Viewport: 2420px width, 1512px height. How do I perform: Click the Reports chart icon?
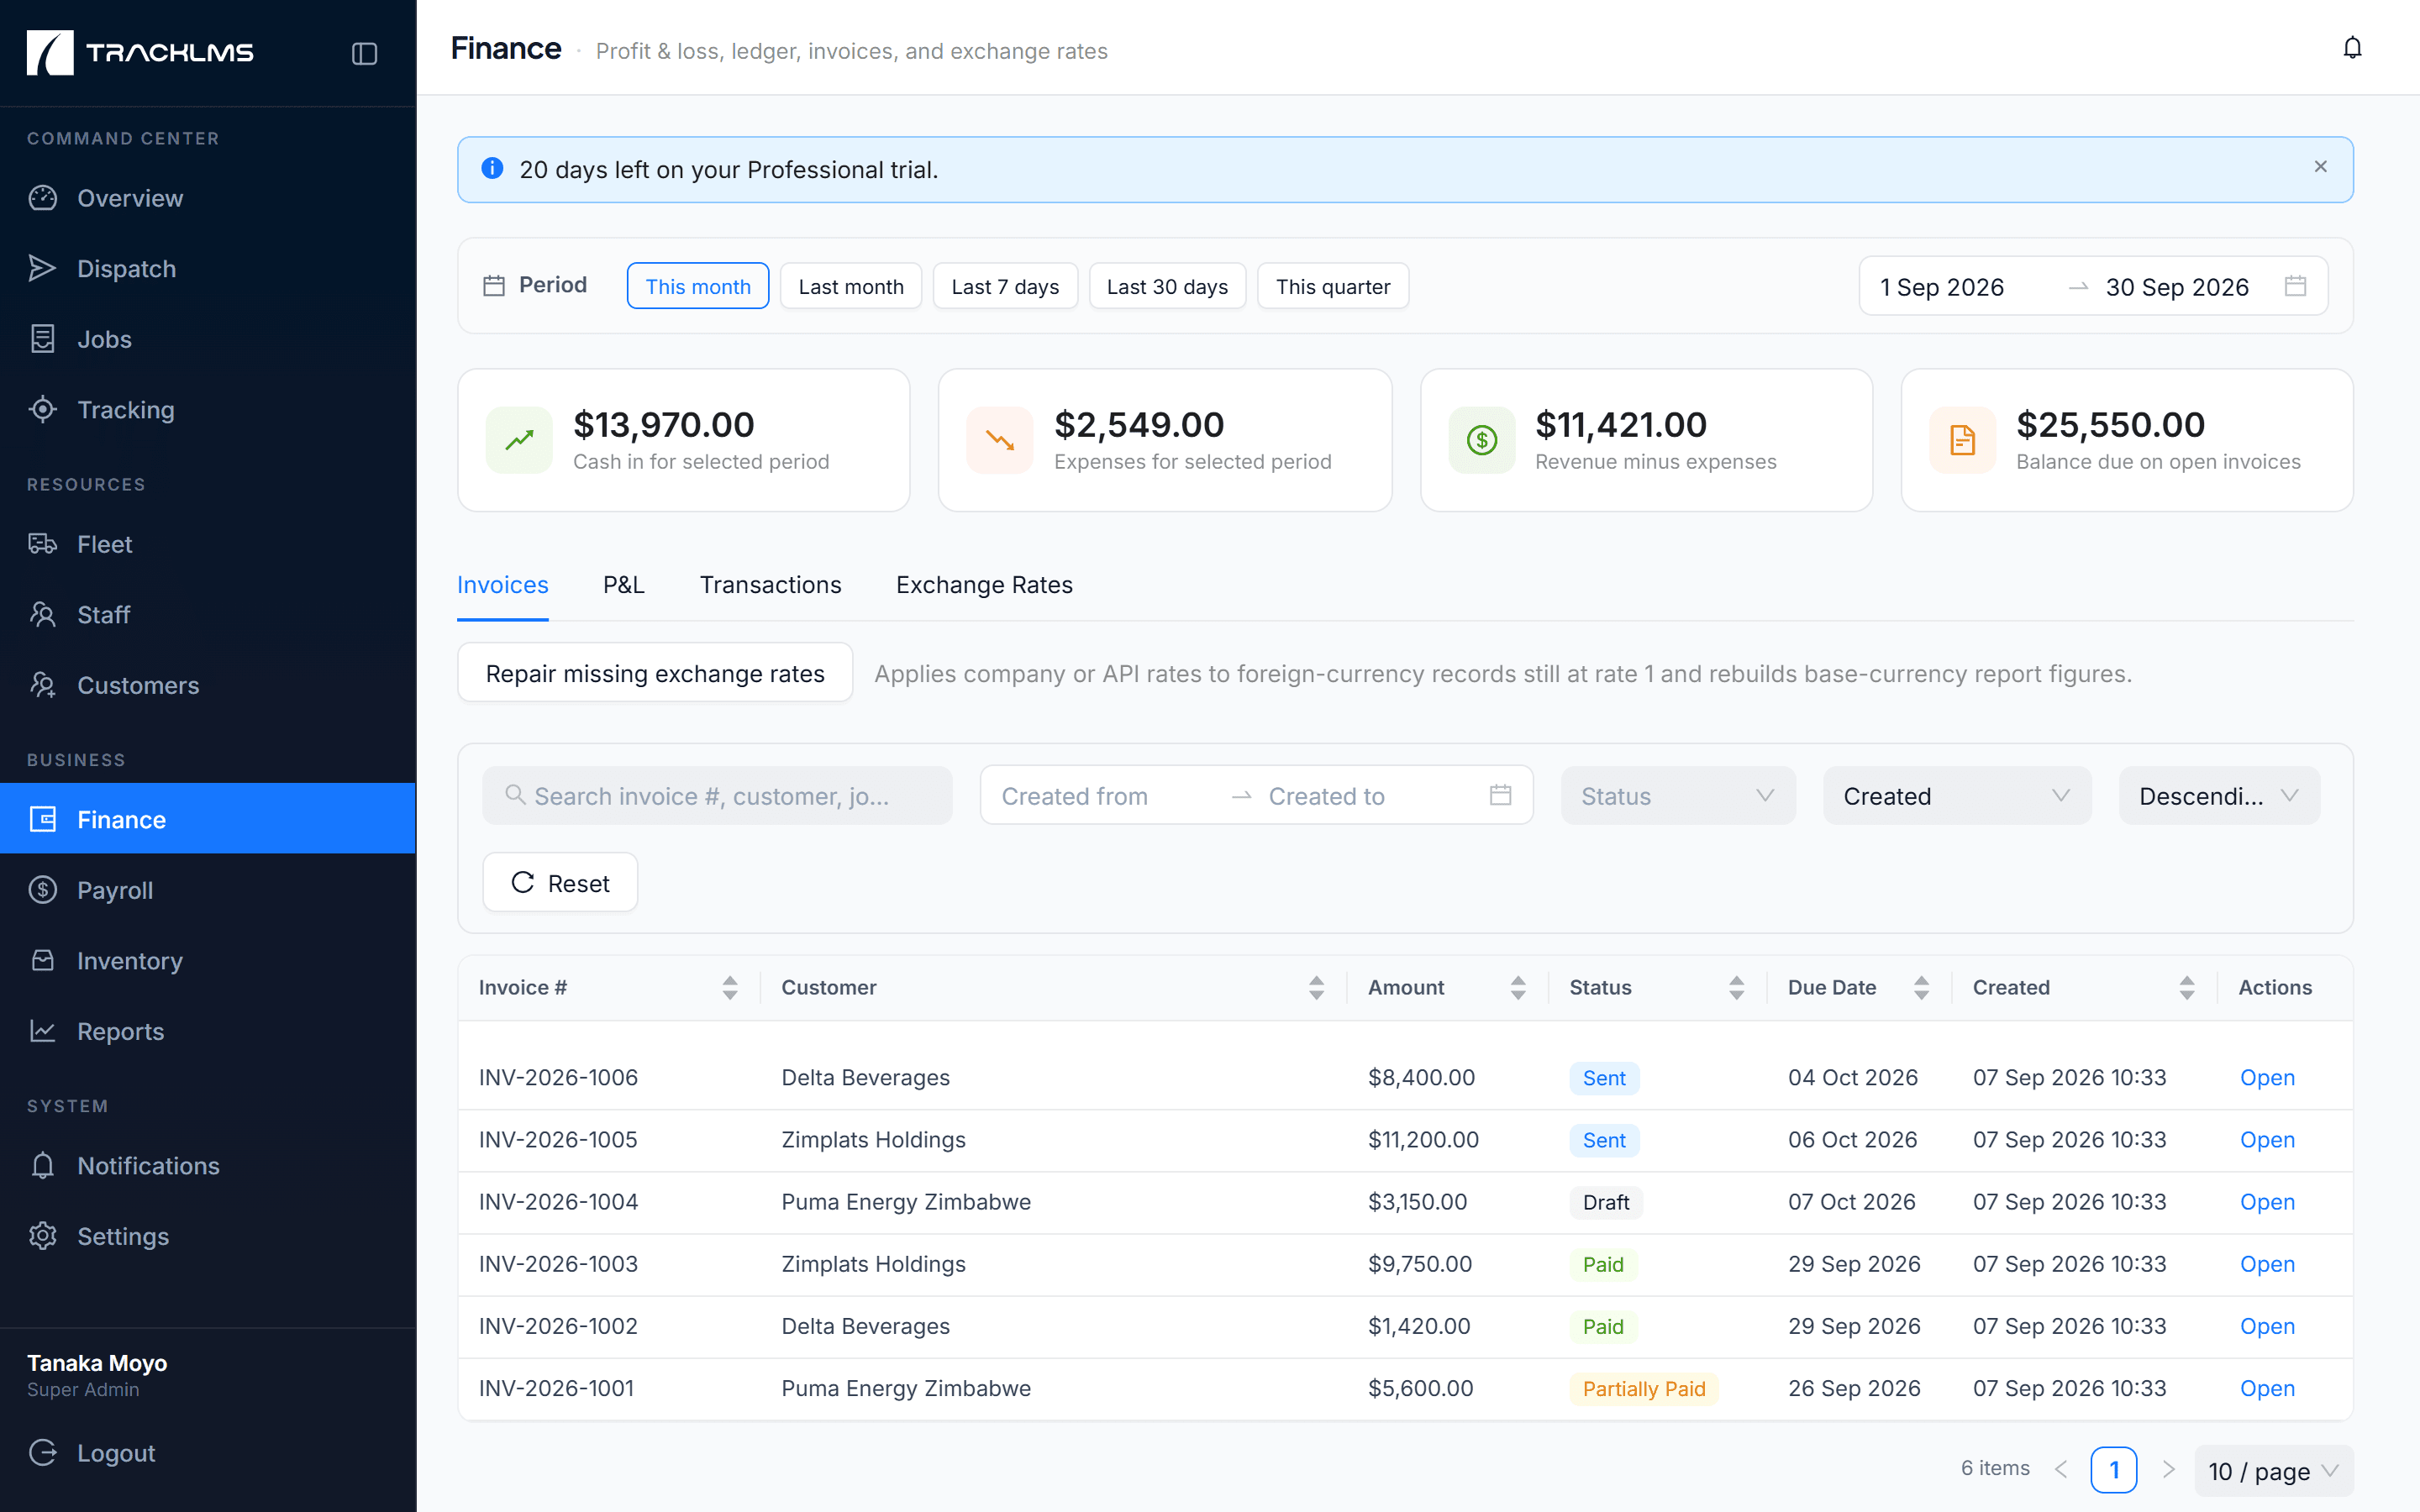[42, 1030]
